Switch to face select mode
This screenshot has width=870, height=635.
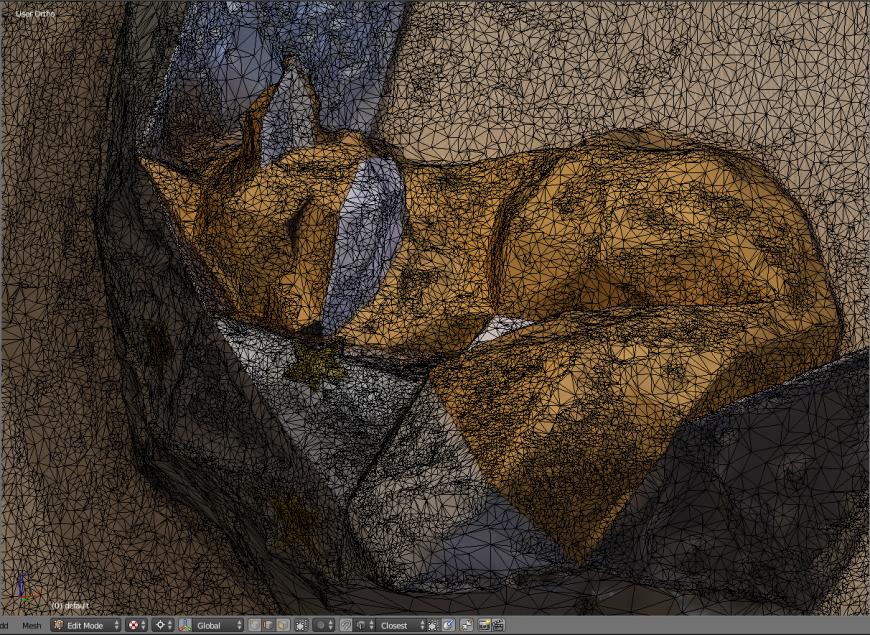click(283, 626)
